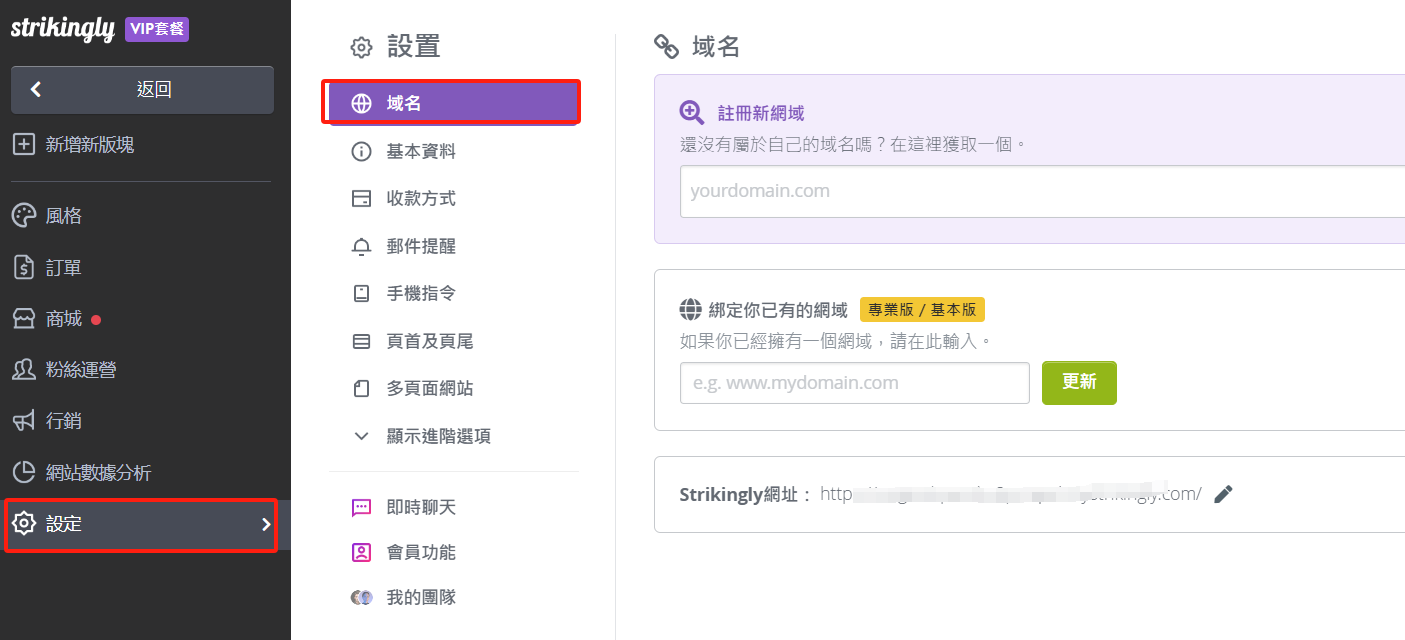Image resolution: width=1405 pixels, height=640 pixels.
Task: Open the 粉絲運營 sidebar item
Action: coord(81,370)
